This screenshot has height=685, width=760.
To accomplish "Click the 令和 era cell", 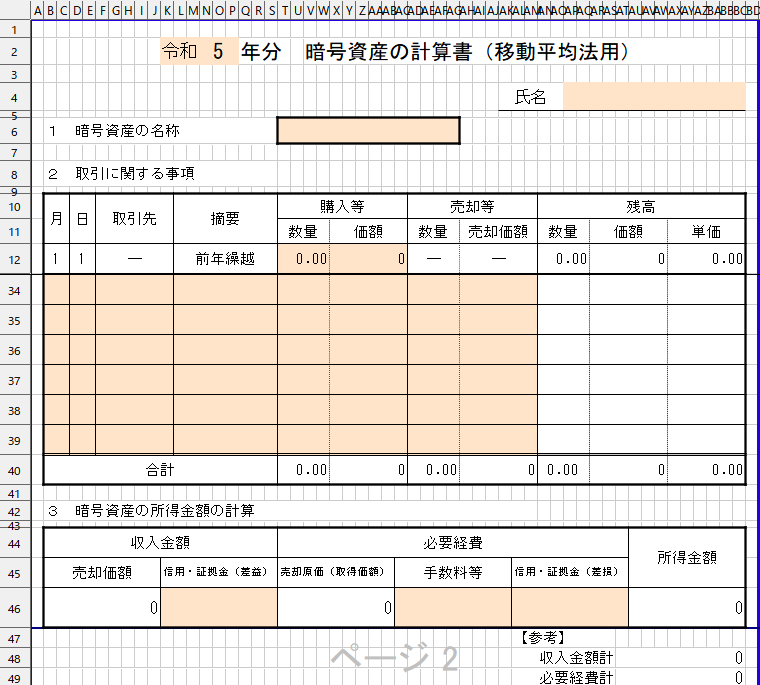I will (179, 51).
